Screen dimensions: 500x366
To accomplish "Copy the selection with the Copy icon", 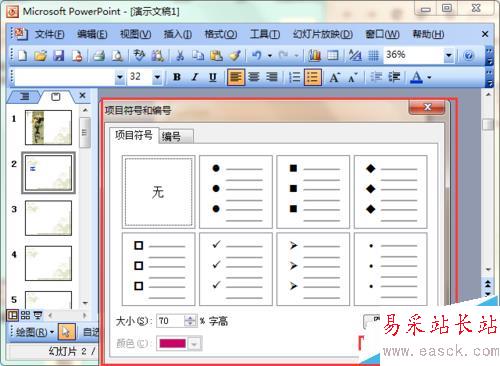I will coord(198,55).
